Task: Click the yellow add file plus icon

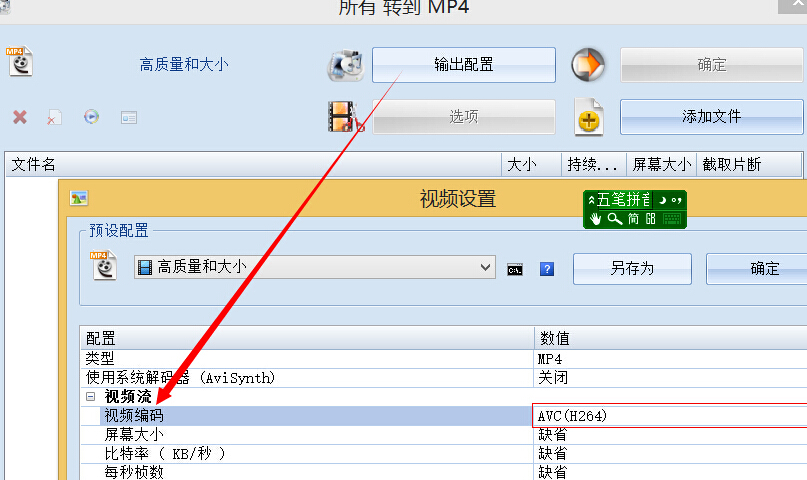Action: [x=589, y=119]
